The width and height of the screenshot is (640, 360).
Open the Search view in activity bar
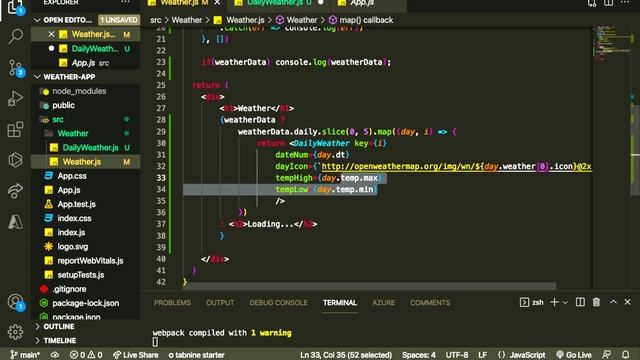(16, 37)
